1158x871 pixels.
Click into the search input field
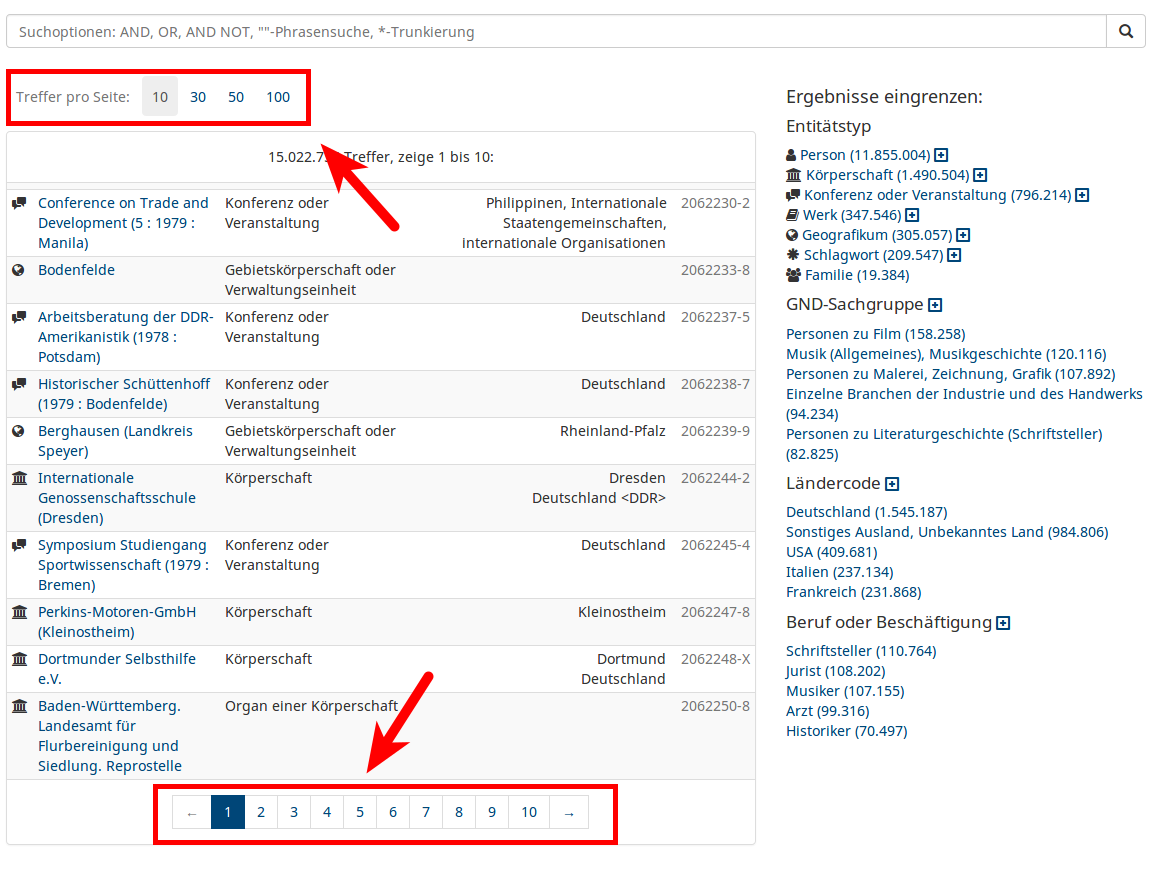click(x=555, y=31)
